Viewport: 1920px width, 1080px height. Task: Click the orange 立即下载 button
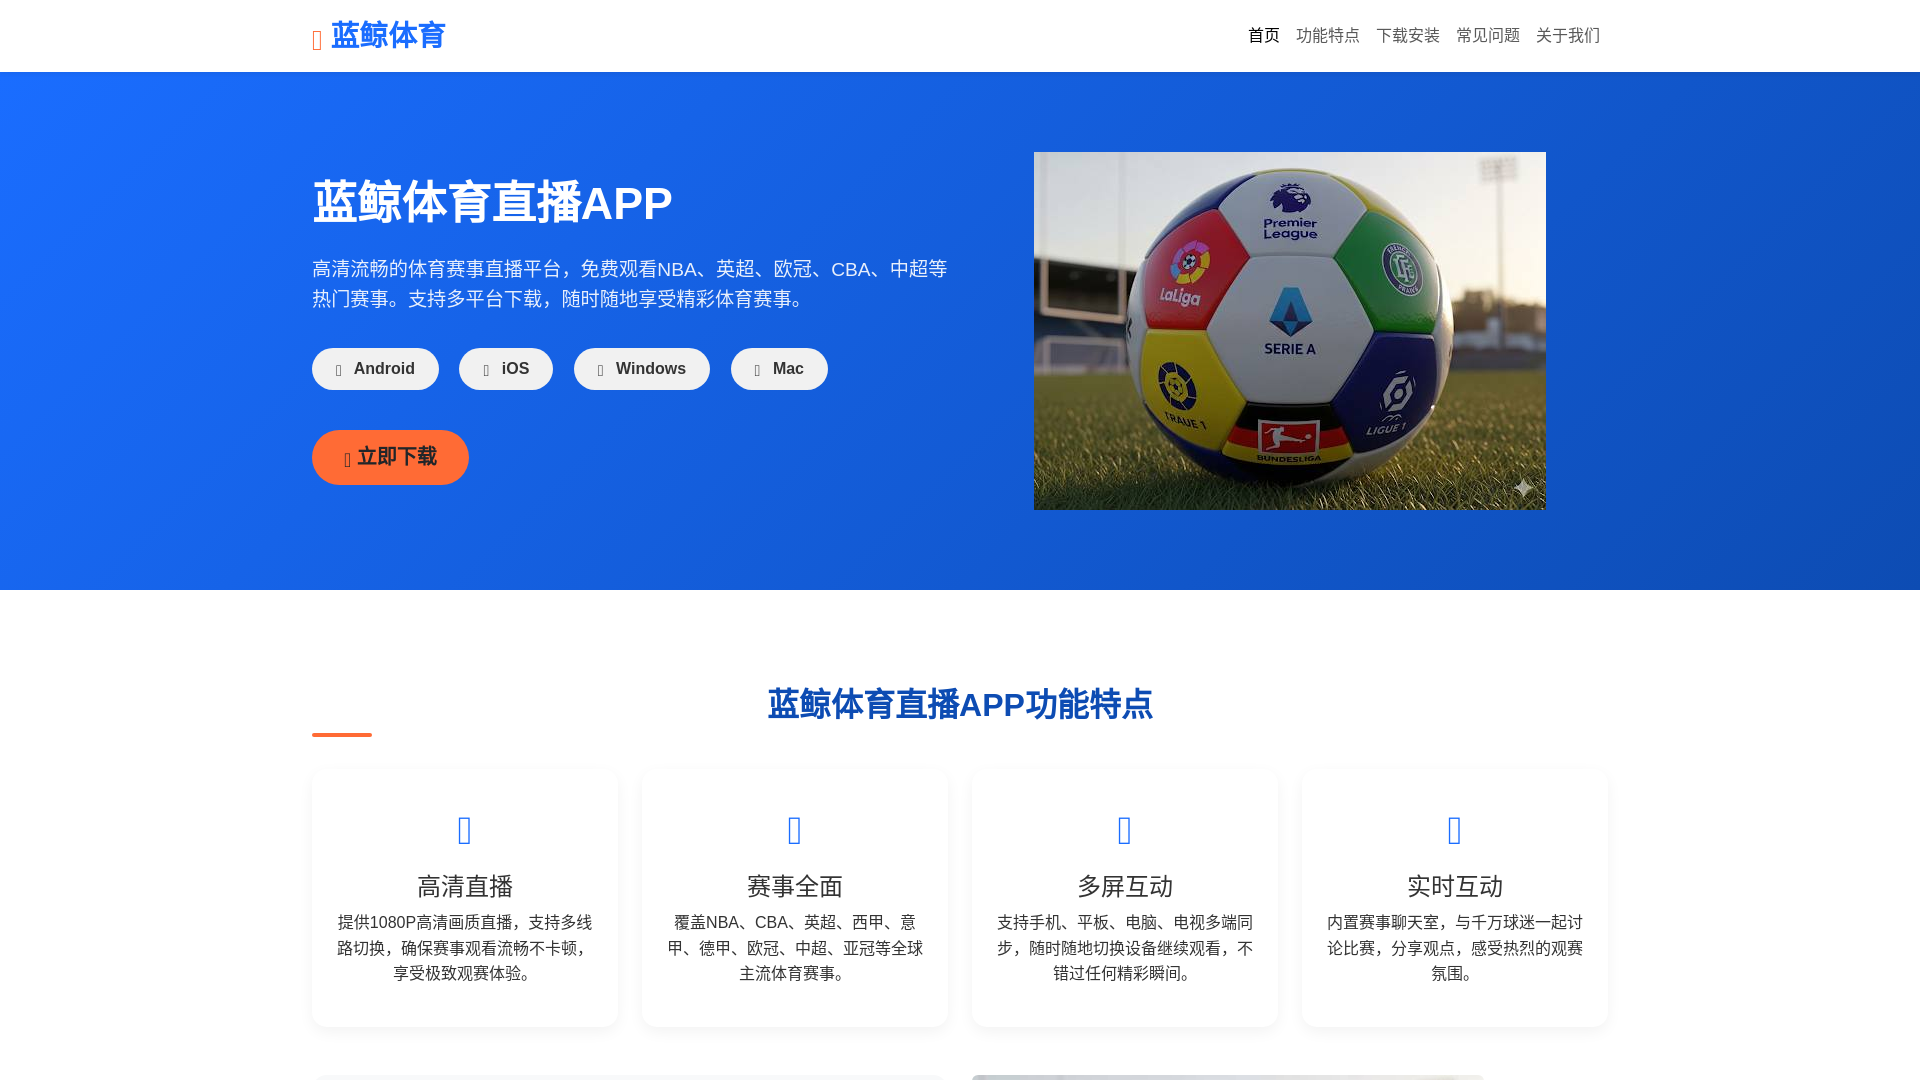click(390, 457)
